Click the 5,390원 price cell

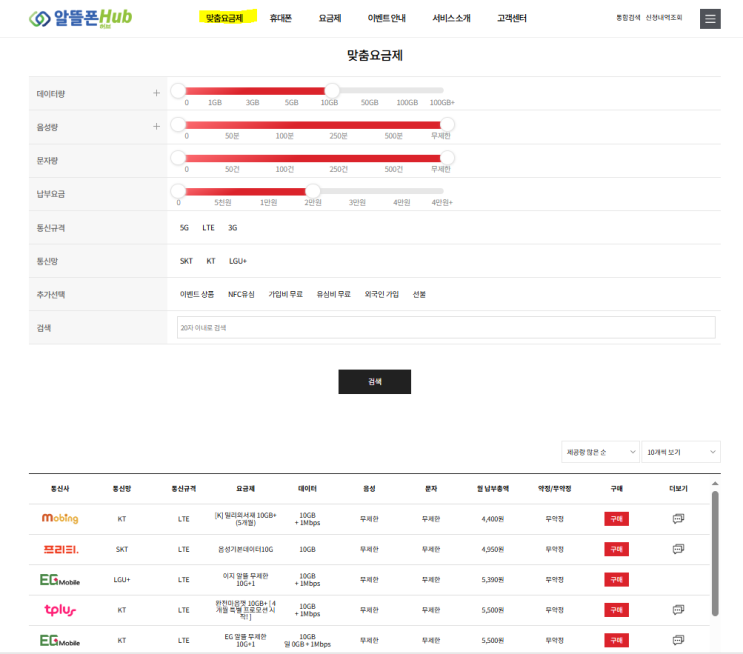(493, 580)
